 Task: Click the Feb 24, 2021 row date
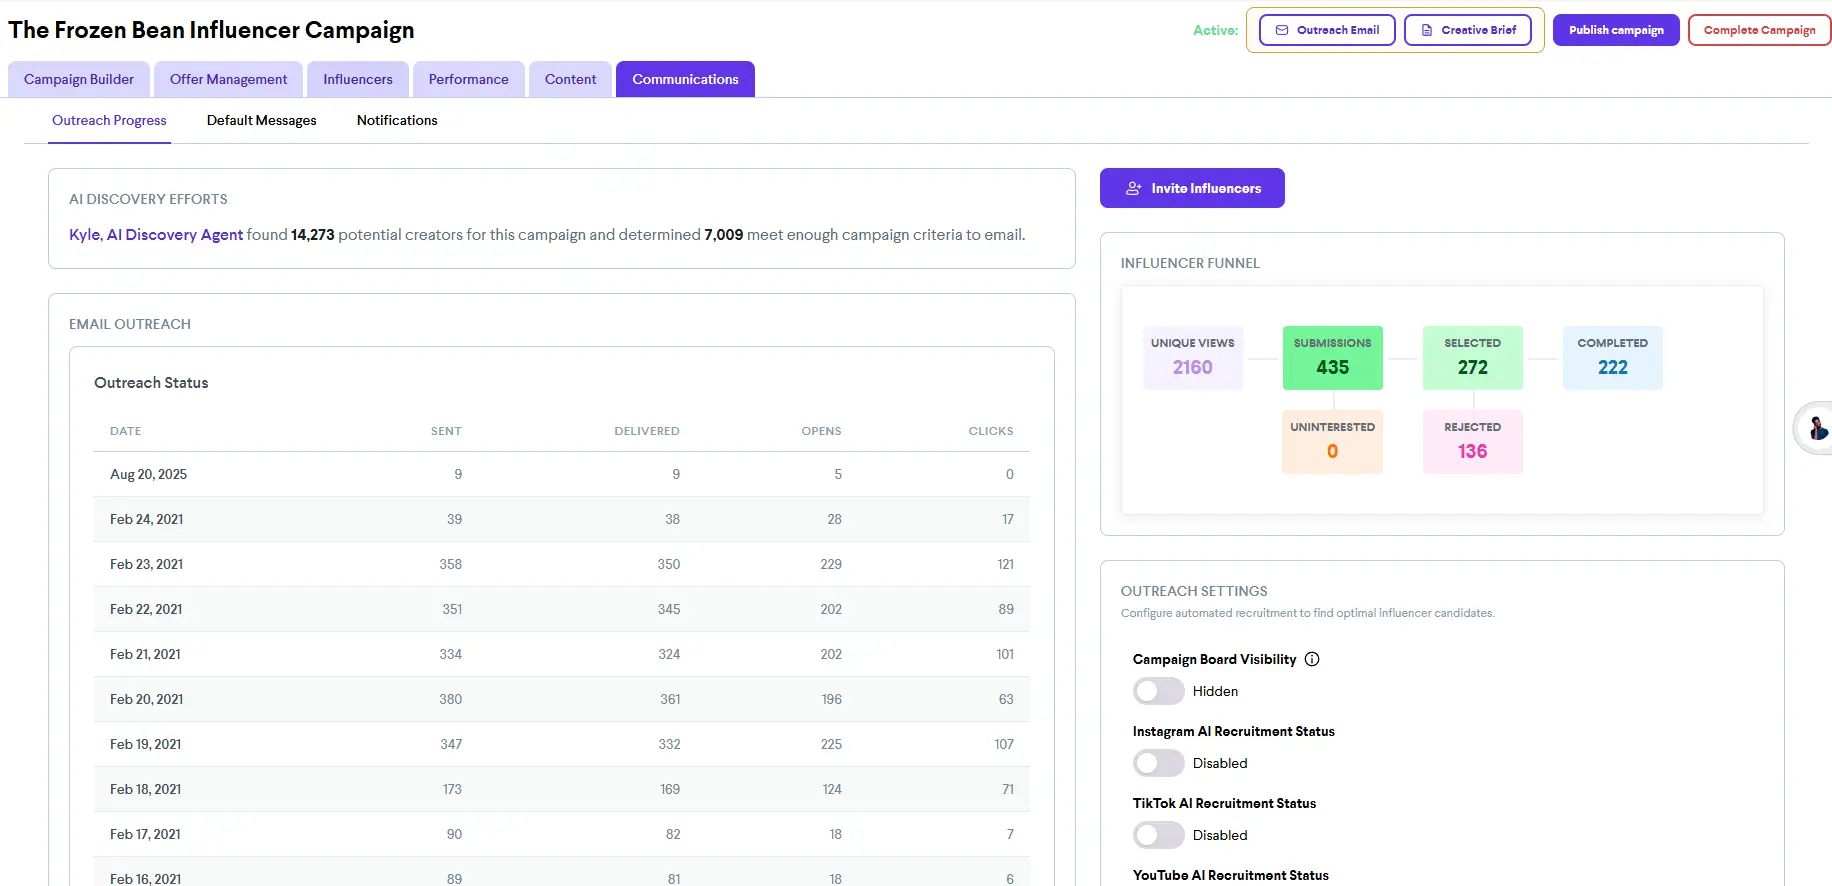click(146, 520)
